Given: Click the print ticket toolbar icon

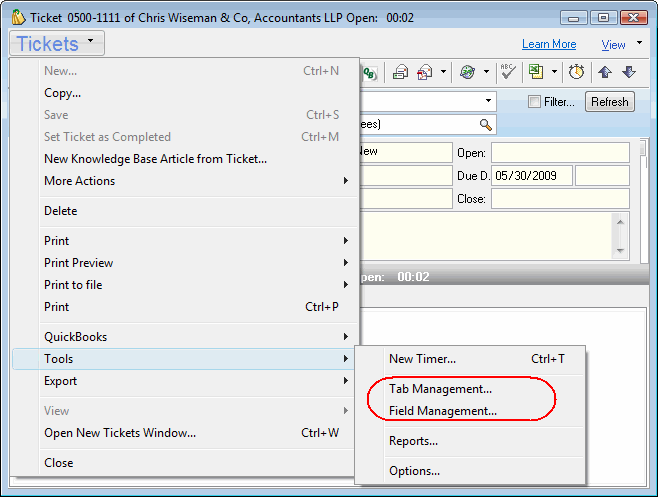Looking at the screenshot, I should click(400, 72).
